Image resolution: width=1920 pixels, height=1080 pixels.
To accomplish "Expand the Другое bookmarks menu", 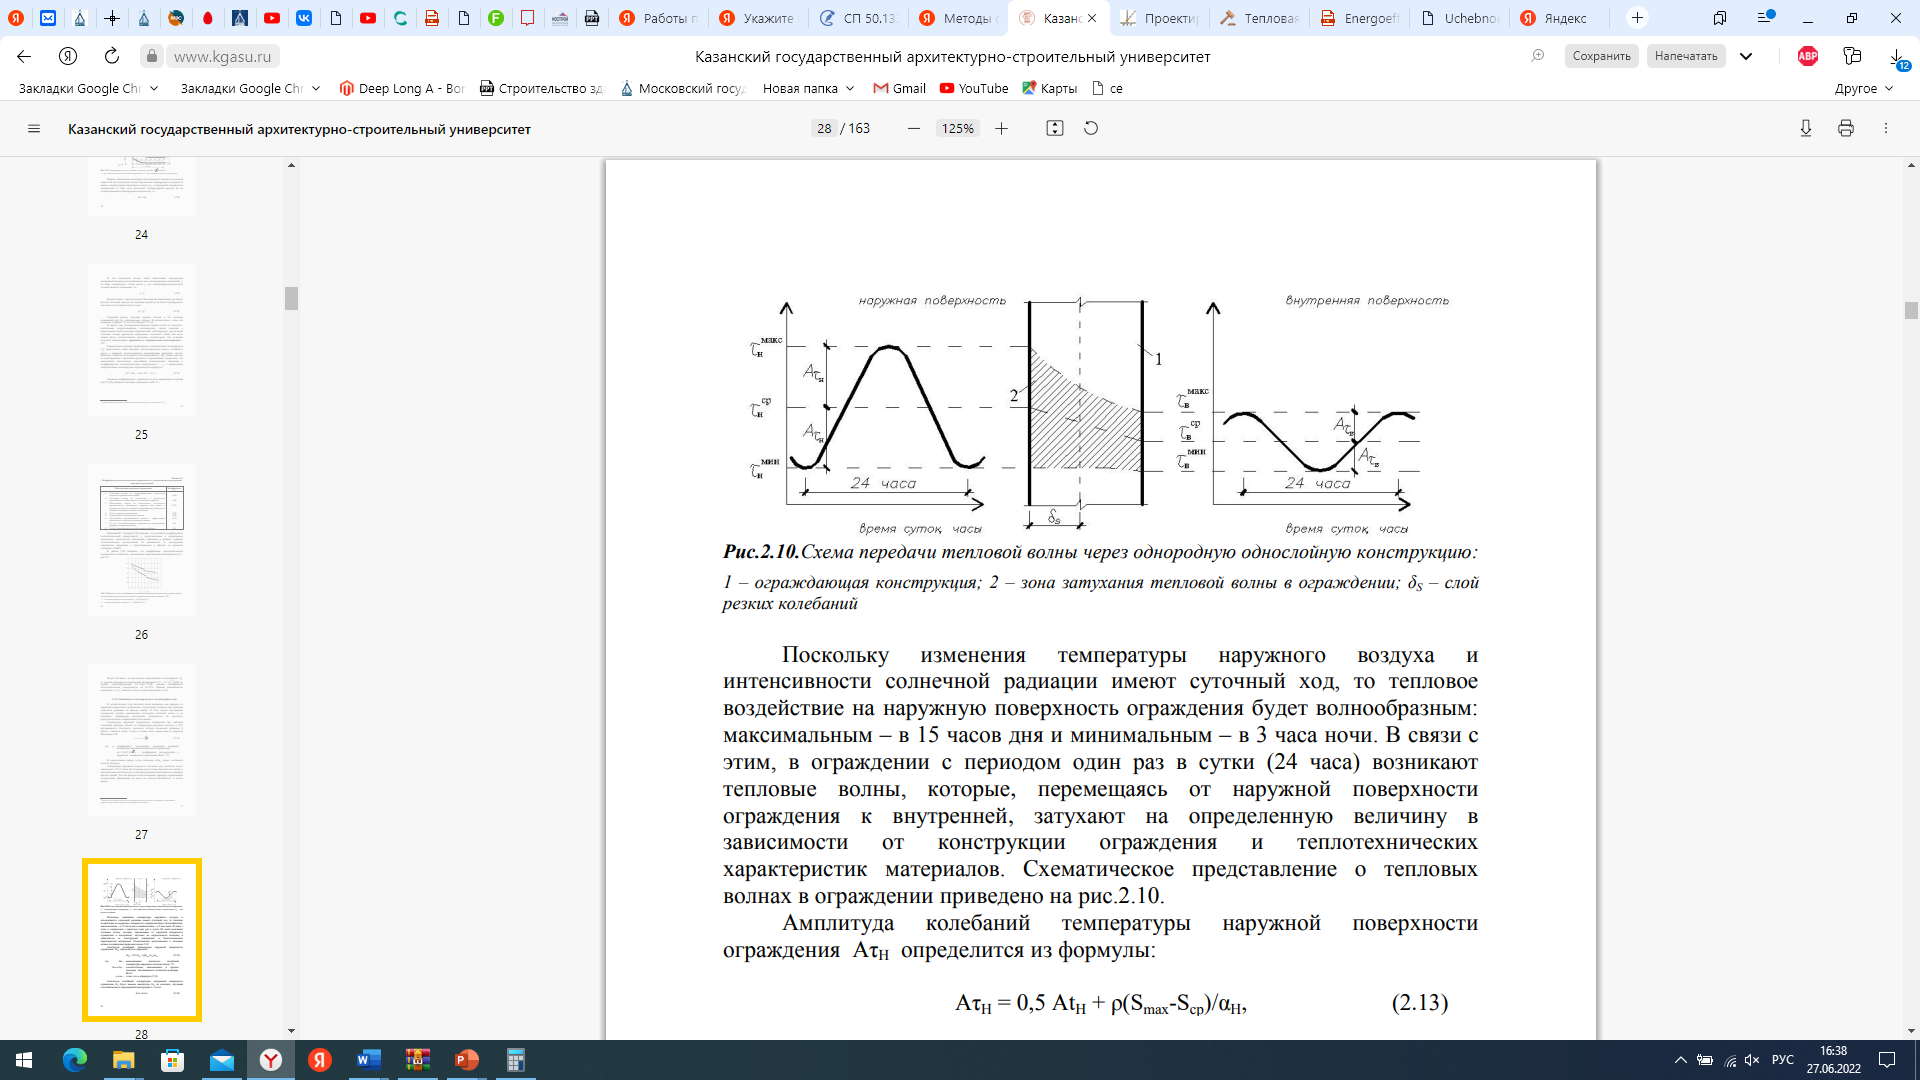I will (1864, 88).
